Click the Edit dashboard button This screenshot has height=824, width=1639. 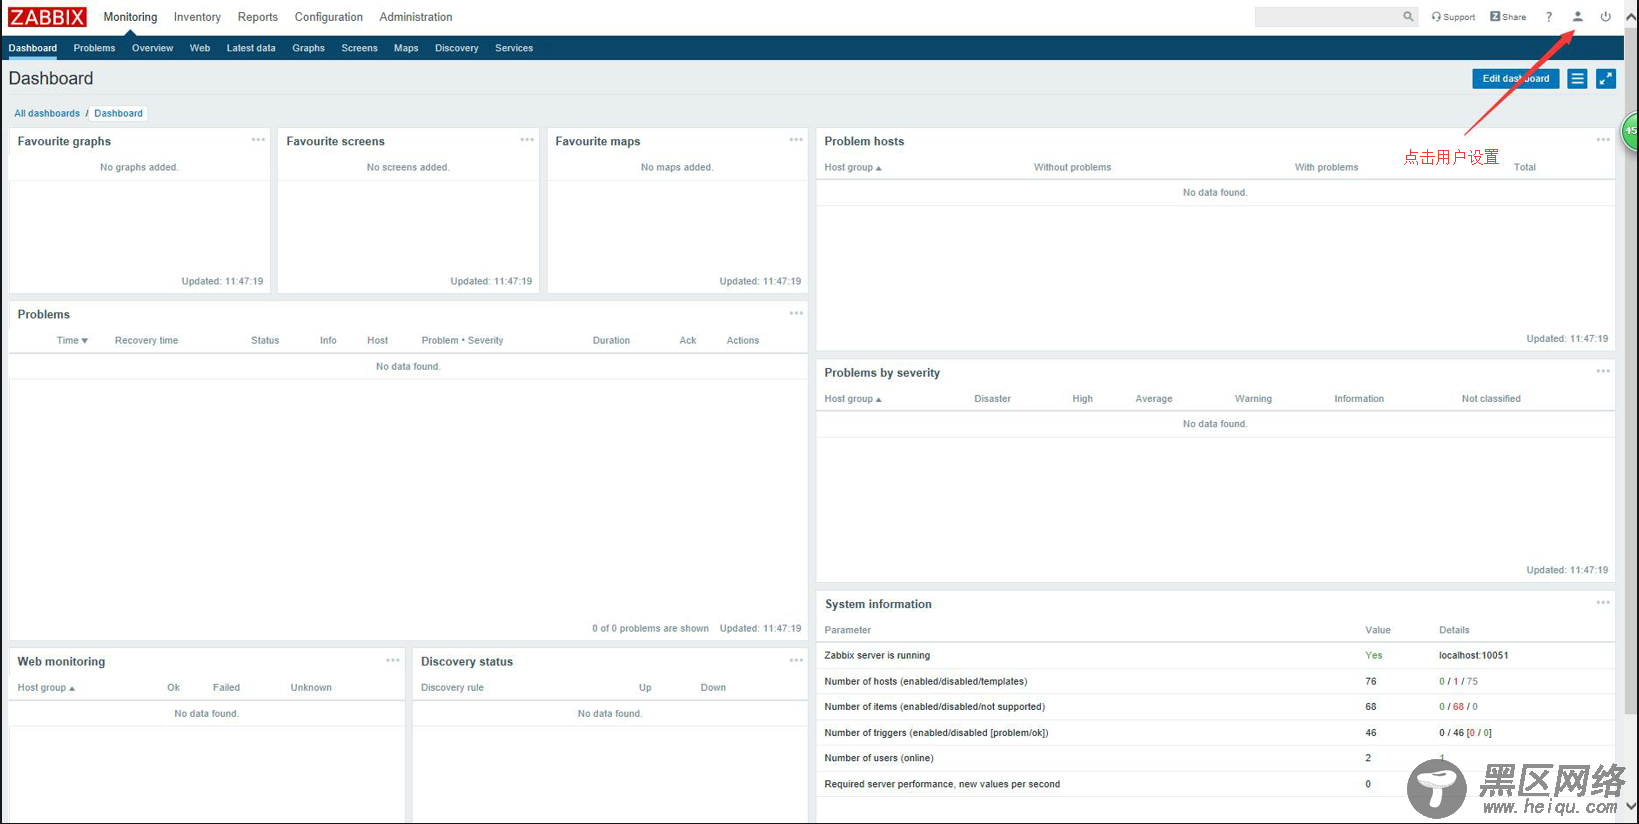pyautogui.click(x=1515, y=79)
